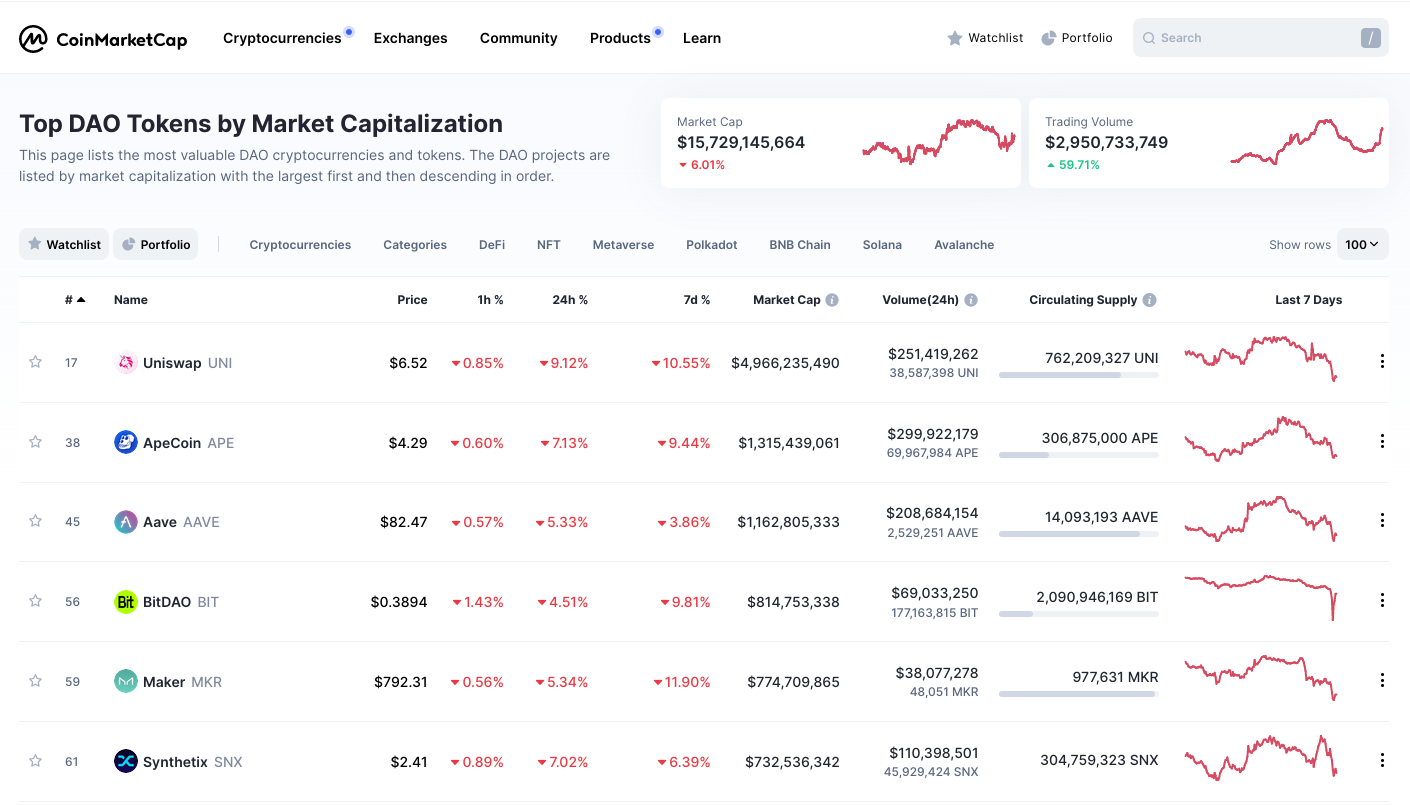The image size is (1410, 805).
Task: Click the Volume(24h) column info icon
Action: (x=971, y=300)
